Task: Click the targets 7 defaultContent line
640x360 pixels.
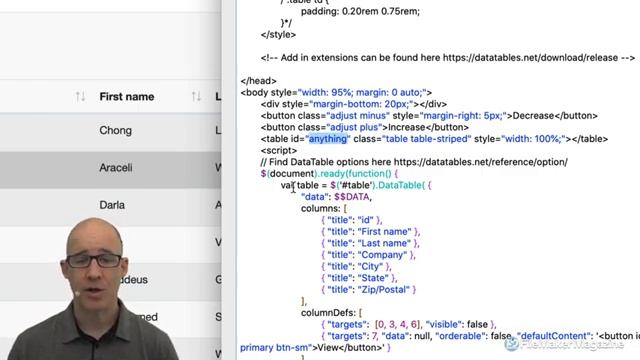Action: click(480, 336)
